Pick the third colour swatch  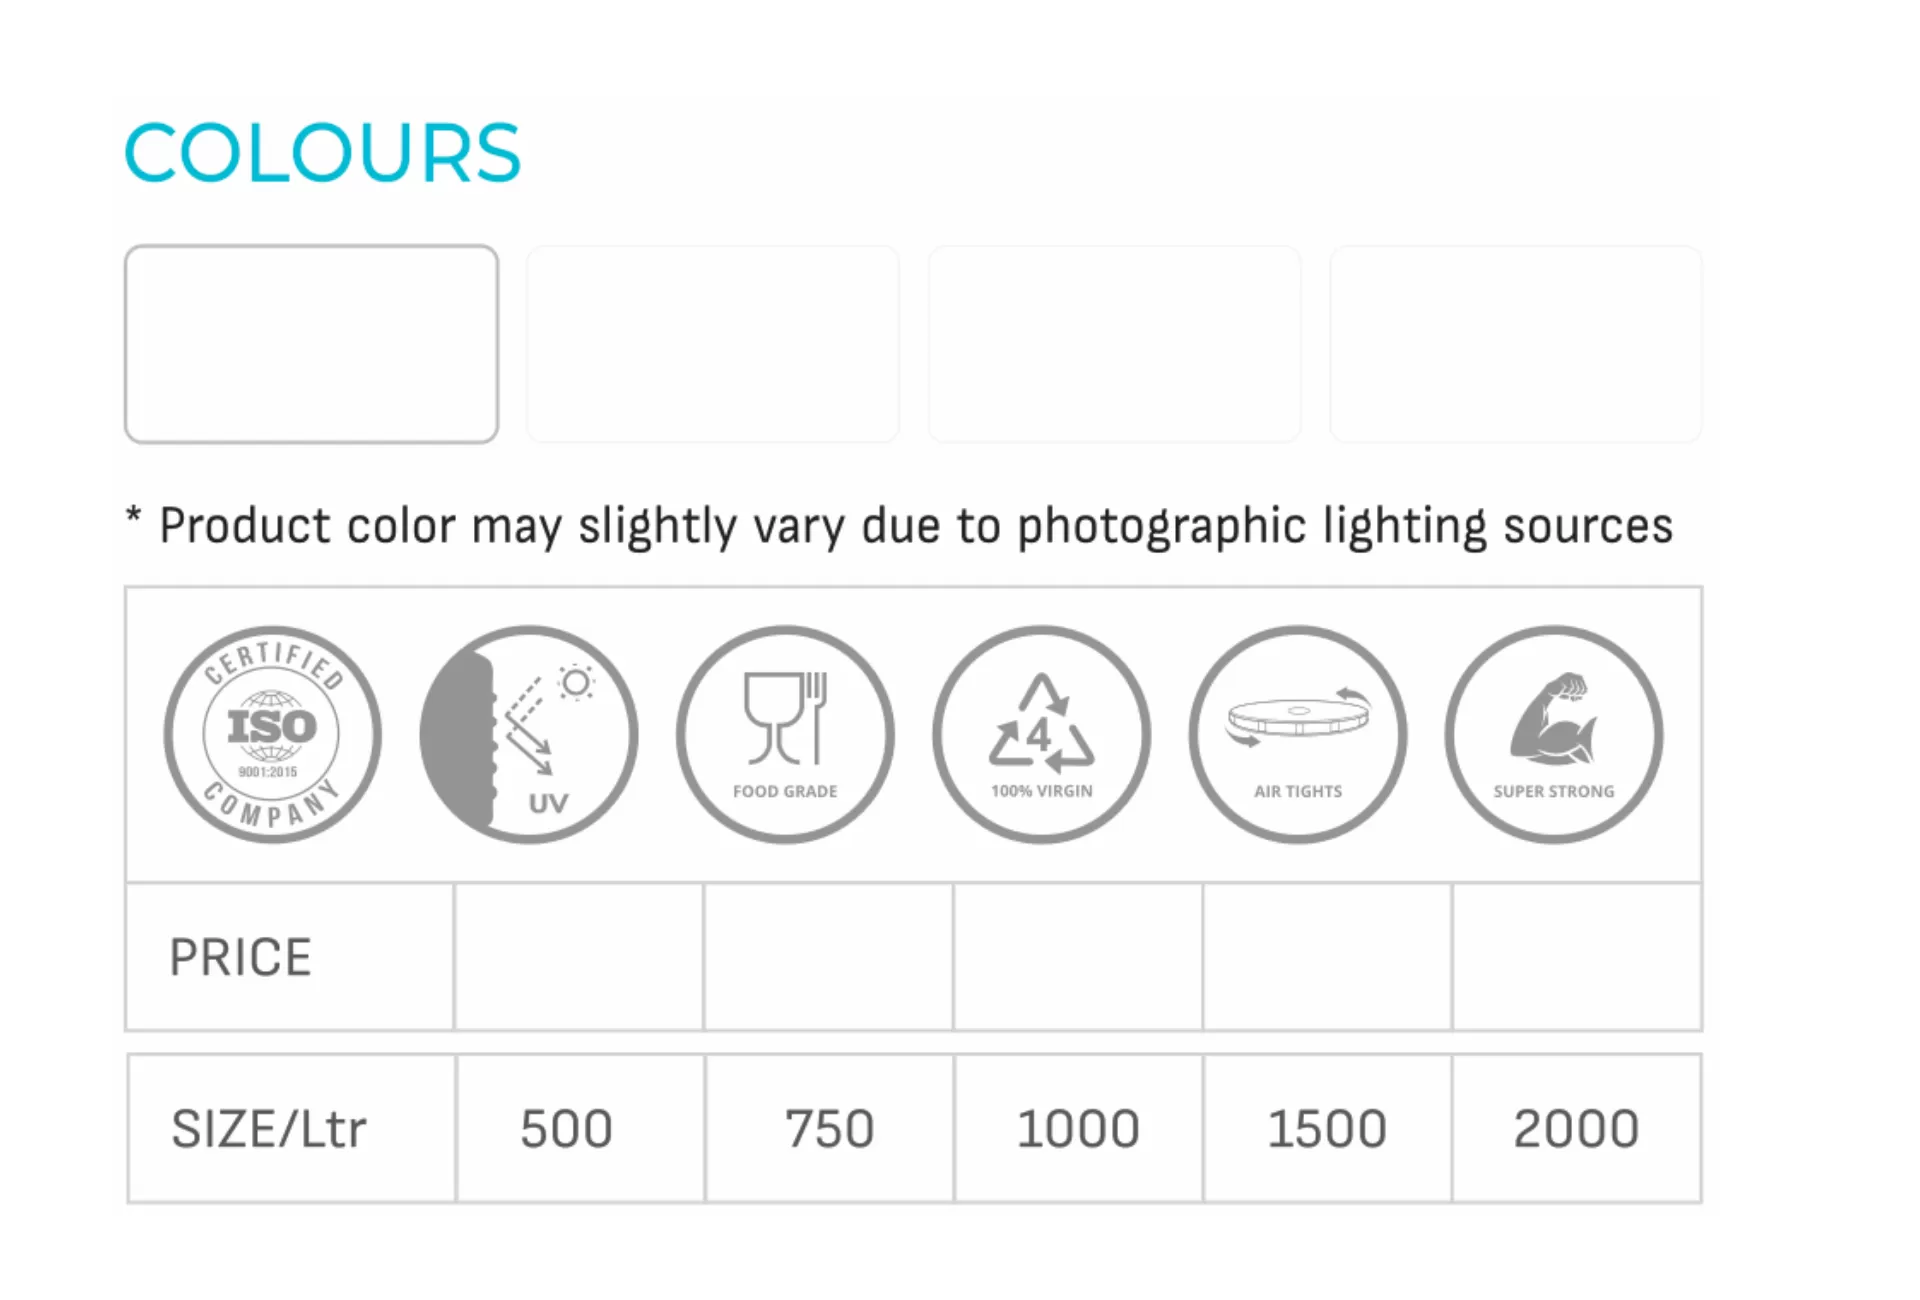pos(1114,344)
